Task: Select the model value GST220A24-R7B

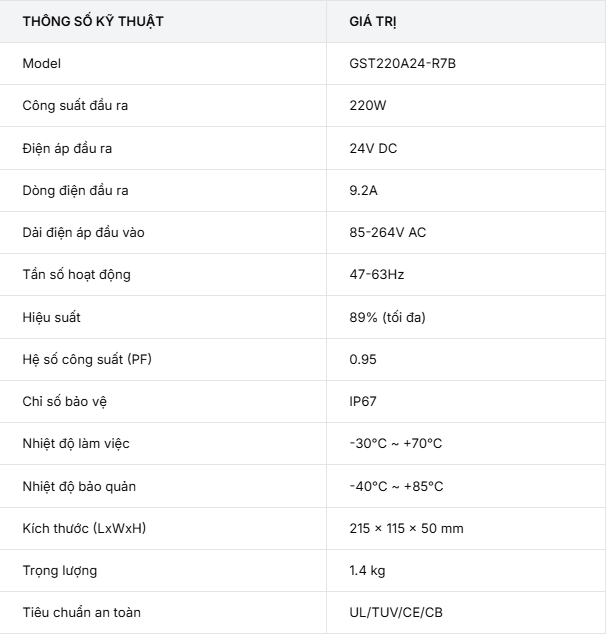Action: click(403, 63)
